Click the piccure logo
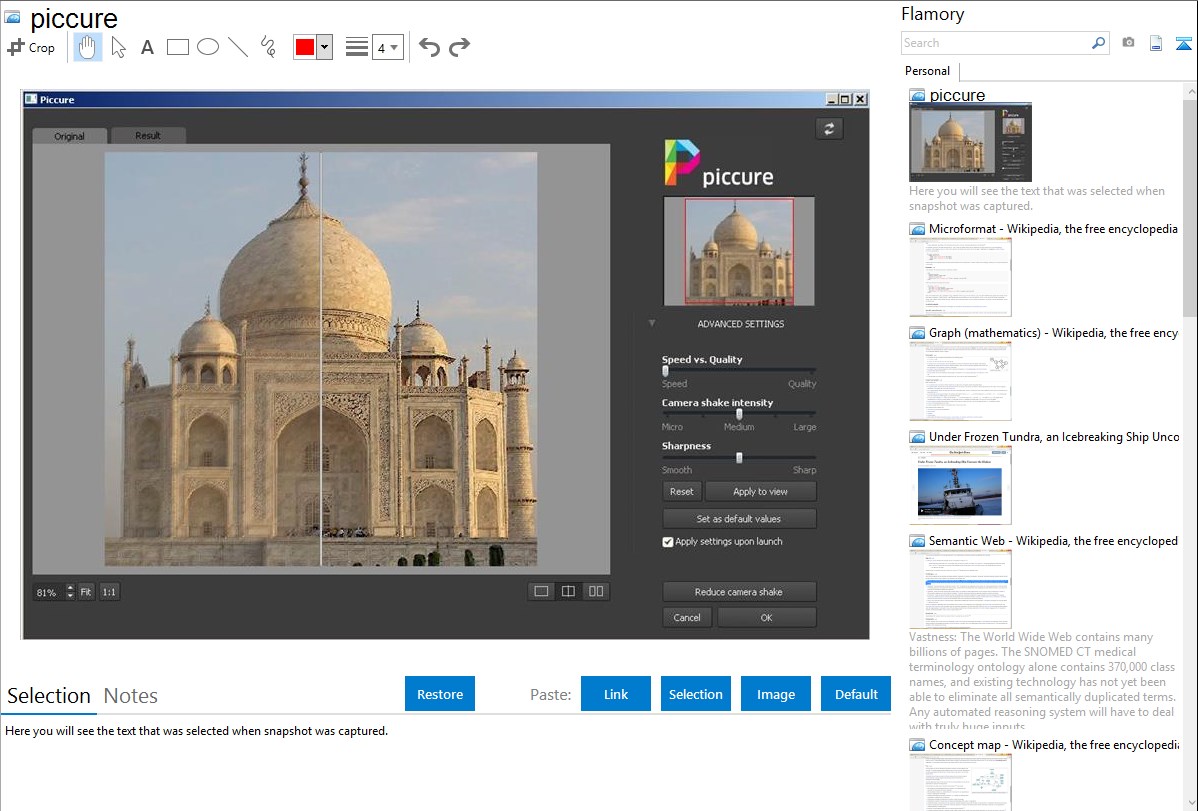The height and width of the screenshot is (811, 1198). [x=719, y=164]
